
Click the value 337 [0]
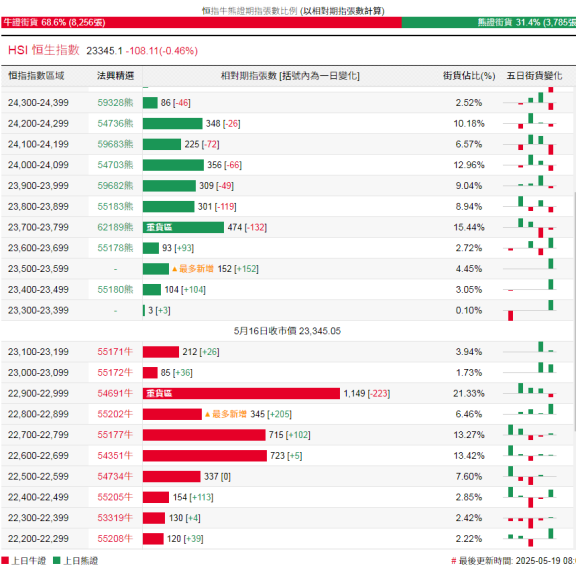pyautogui.click(x=217, y=477)
